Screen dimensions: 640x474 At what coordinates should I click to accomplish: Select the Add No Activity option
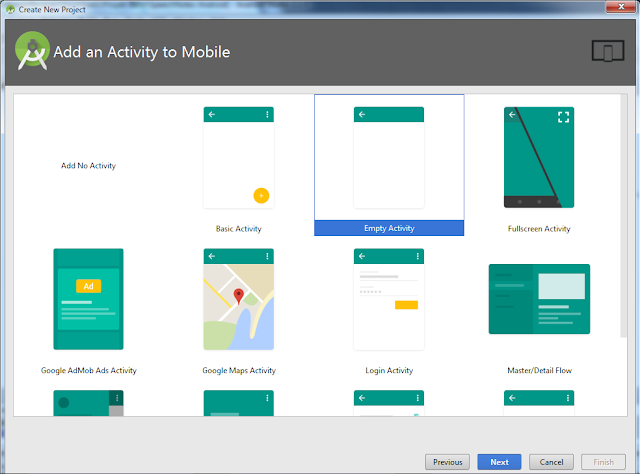point(88,165)
